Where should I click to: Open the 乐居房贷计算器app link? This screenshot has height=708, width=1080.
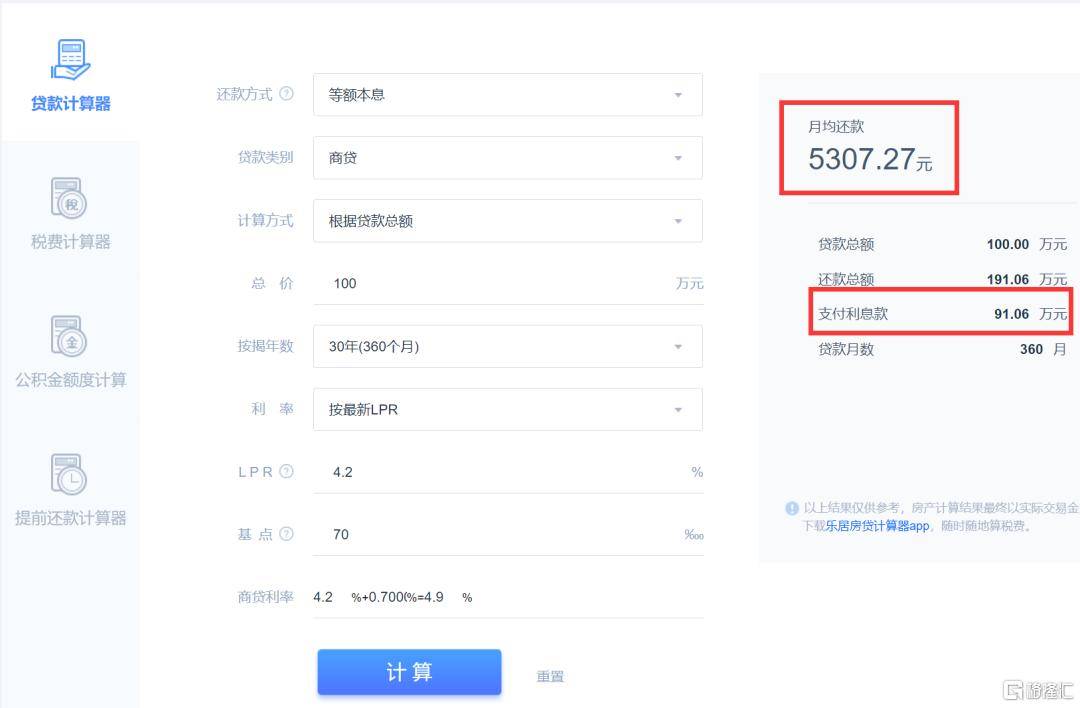[x=877, y=526]
